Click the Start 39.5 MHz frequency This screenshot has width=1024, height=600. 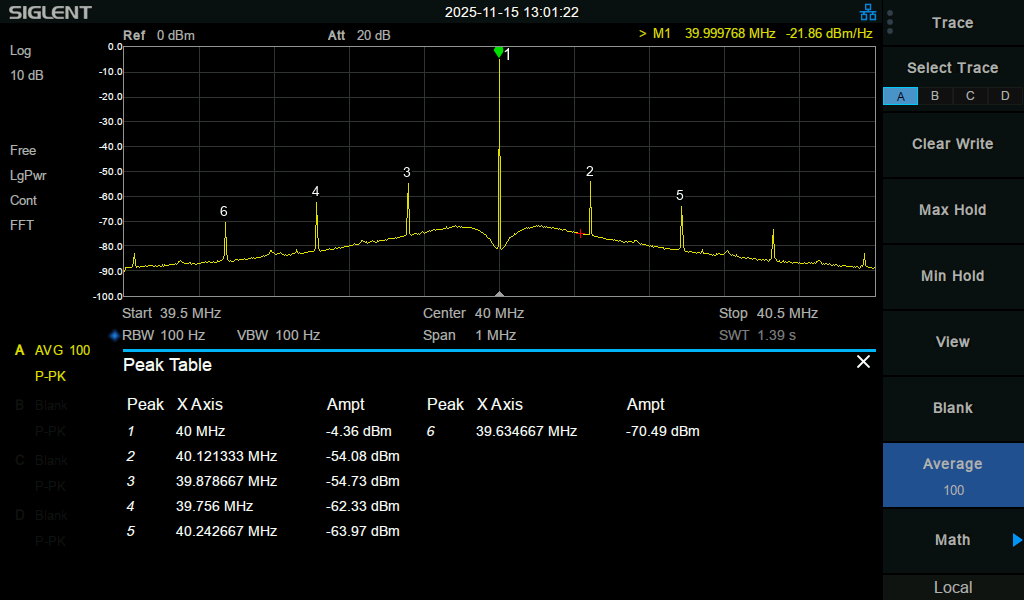tap(172, 313)
